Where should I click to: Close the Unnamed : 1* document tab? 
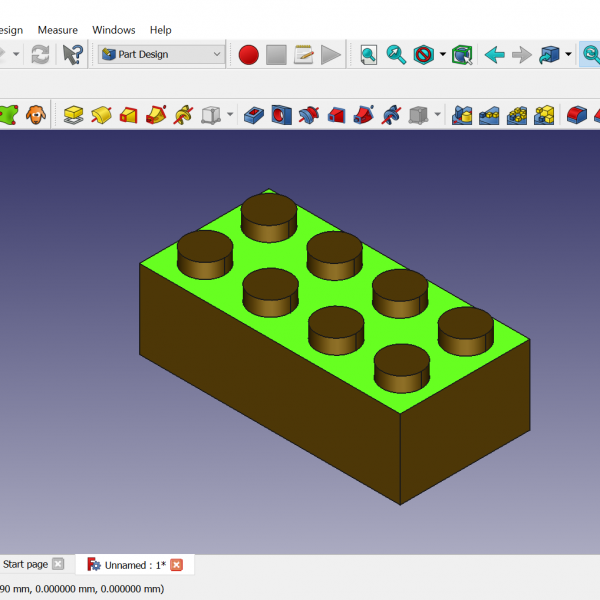tap(177, 565)
